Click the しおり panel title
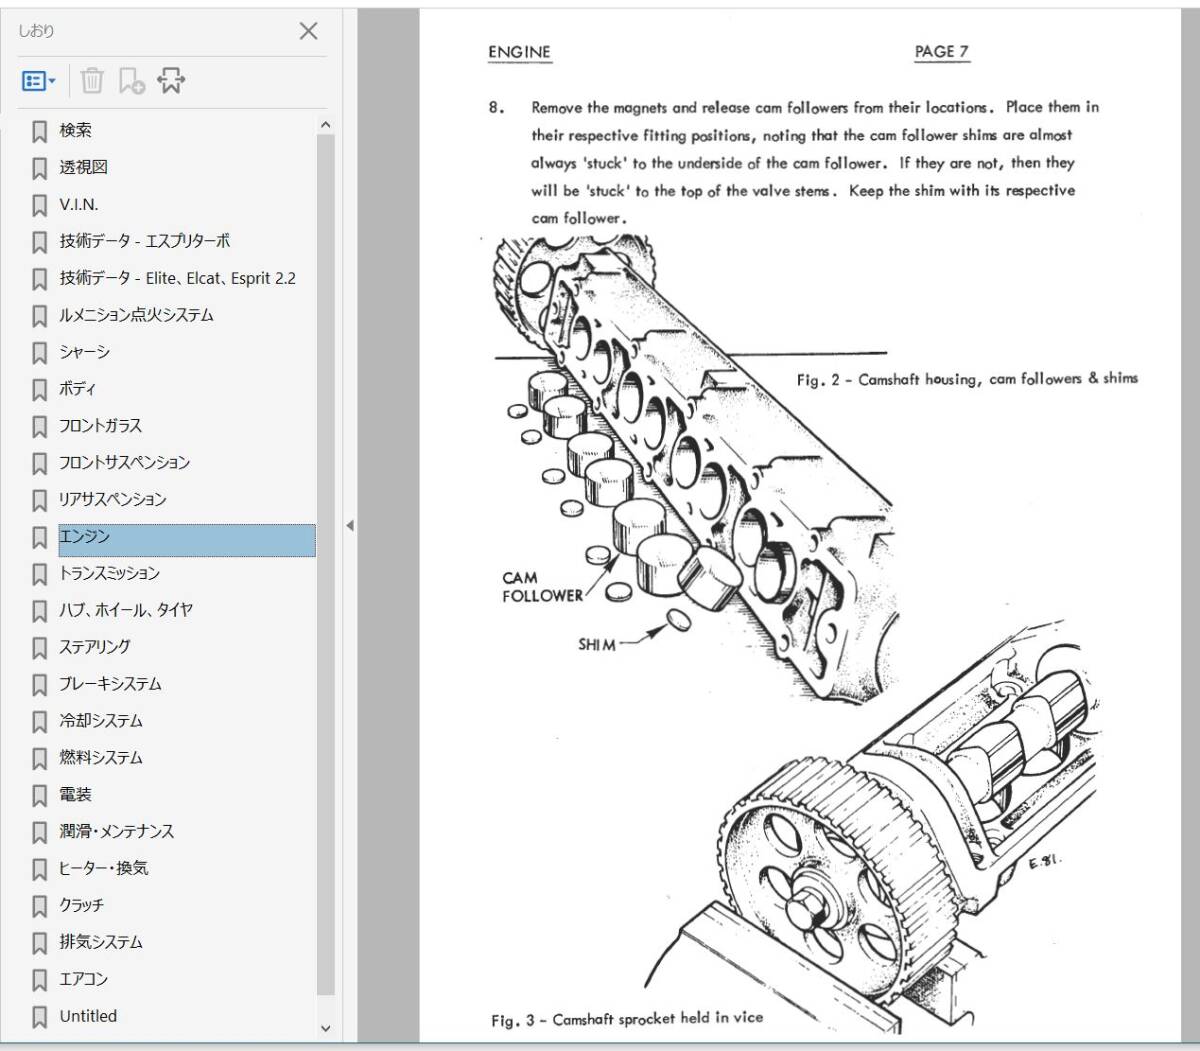This screenshot has width=1200, height=1051. 36,31
